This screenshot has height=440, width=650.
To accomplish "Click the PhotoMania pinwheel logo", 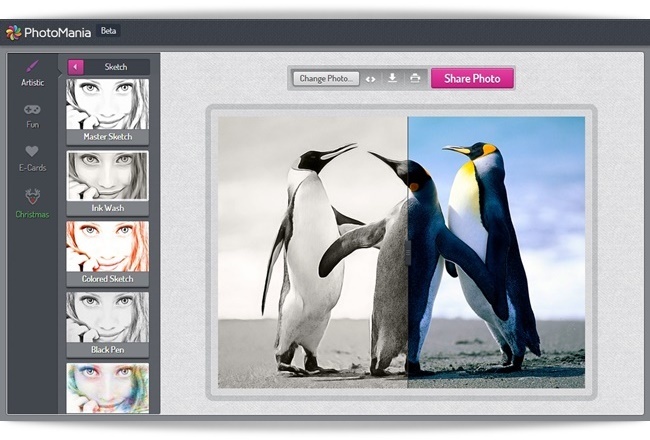I will [x=13, y=32].
